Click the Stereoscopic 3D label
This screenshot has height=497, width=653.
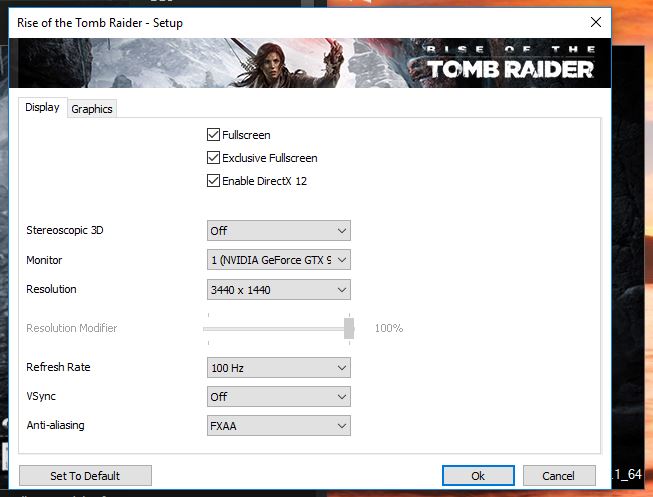[x=65, y=230]
